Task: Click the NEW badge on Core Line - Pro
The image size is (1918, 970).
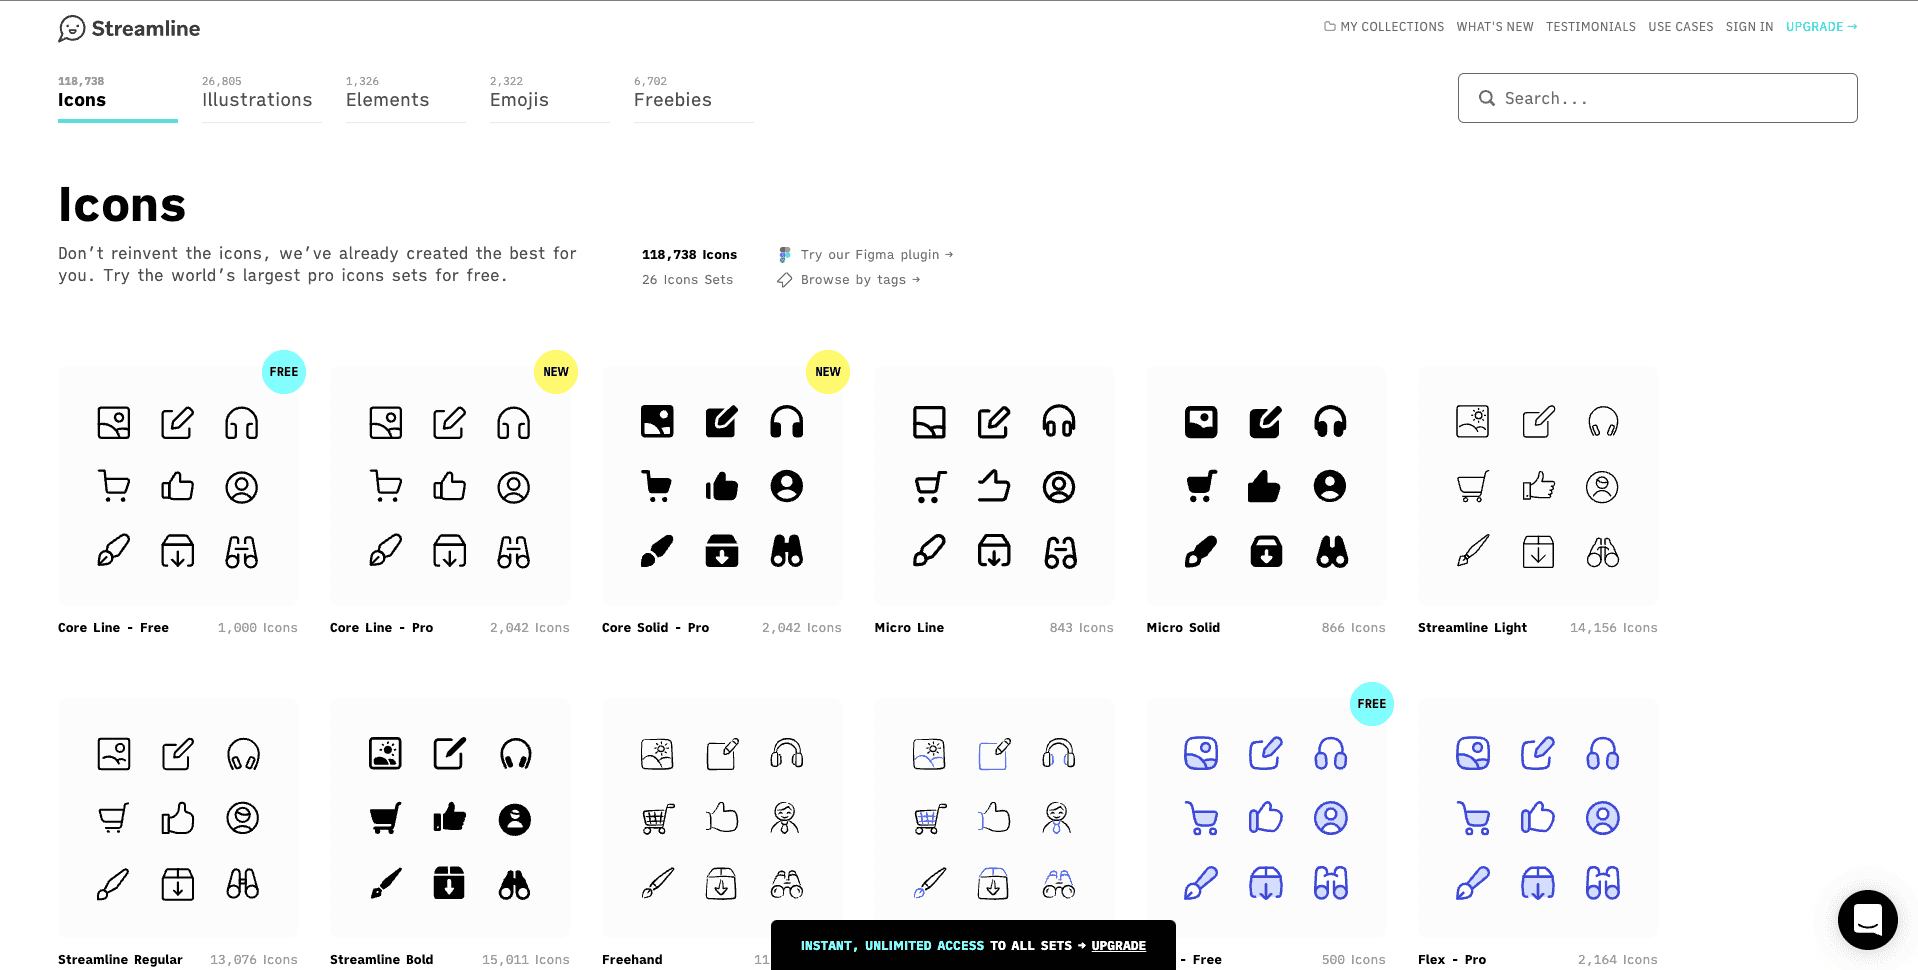Action: tap(556, 372)
